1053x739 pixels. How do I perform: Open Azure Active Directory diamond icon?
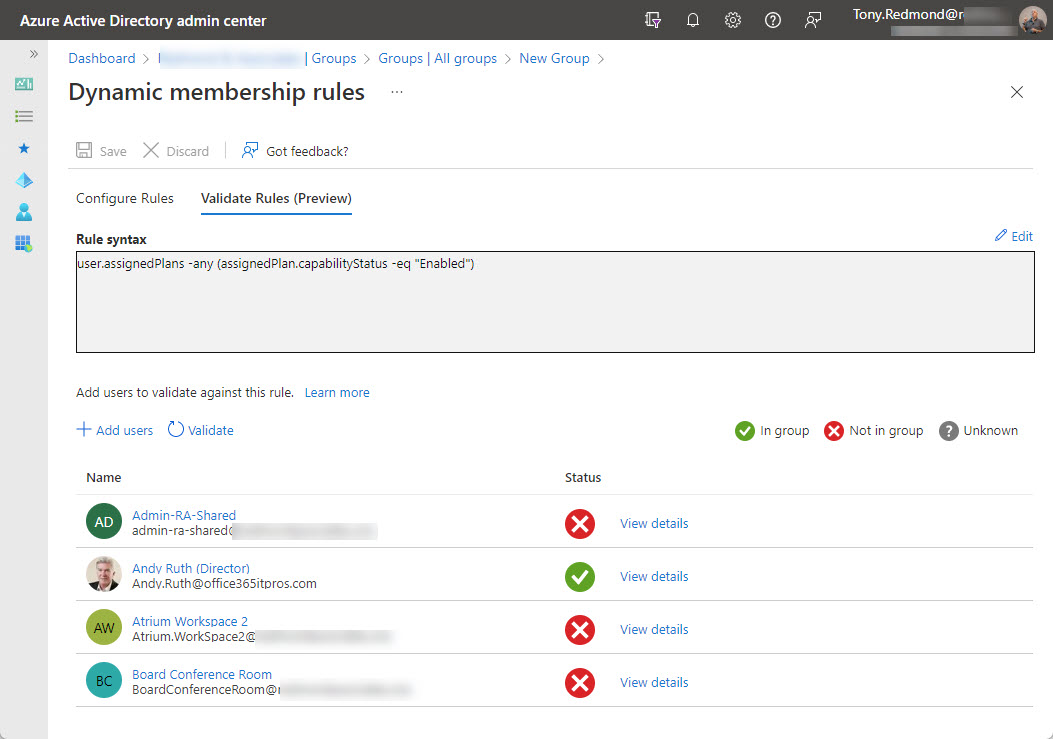point(24,180)
